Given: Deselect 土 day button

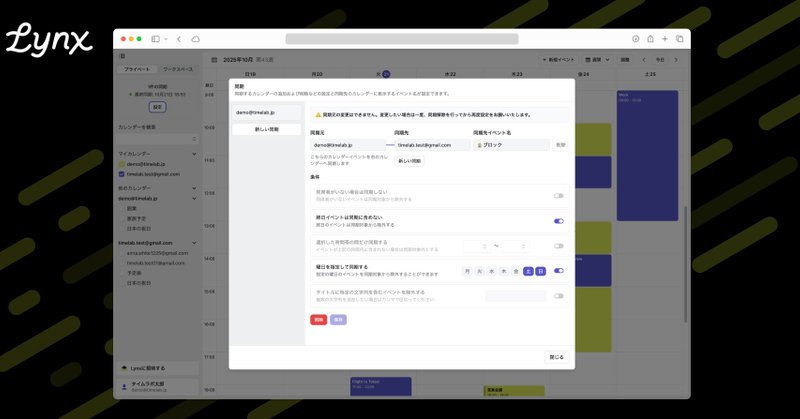Looking at the screenshot, I should click(528, 272).
